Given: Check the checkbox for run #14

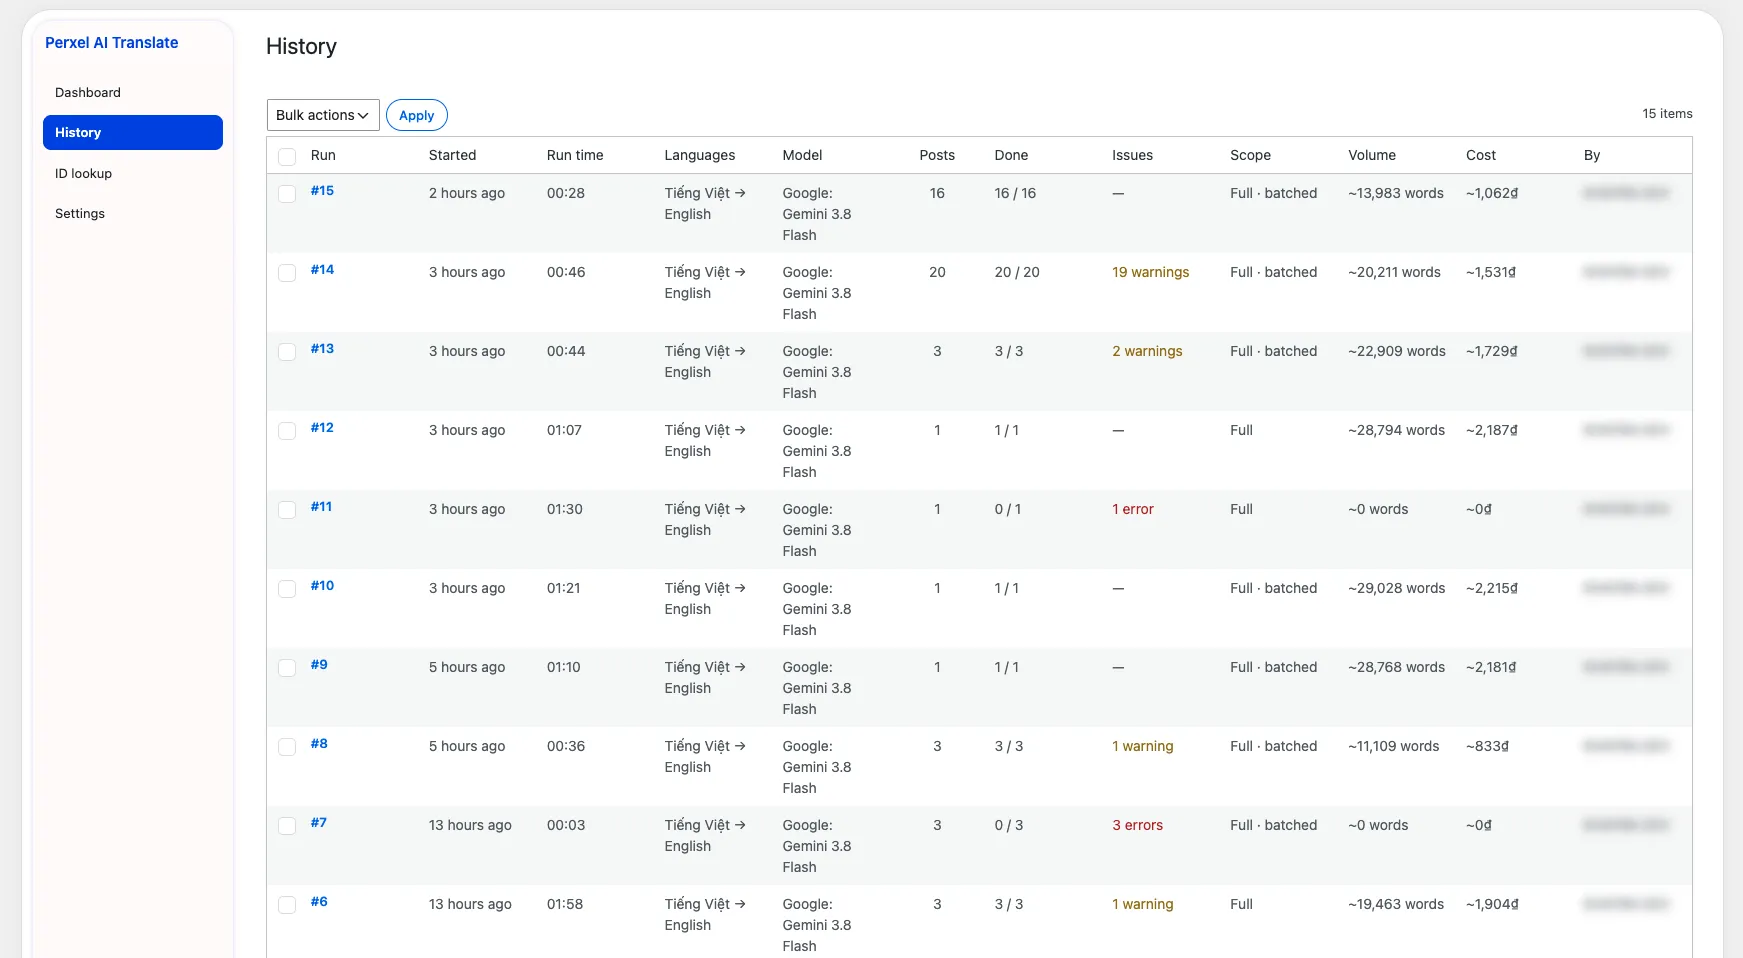Looking at the screenshot, I should 287,273.
